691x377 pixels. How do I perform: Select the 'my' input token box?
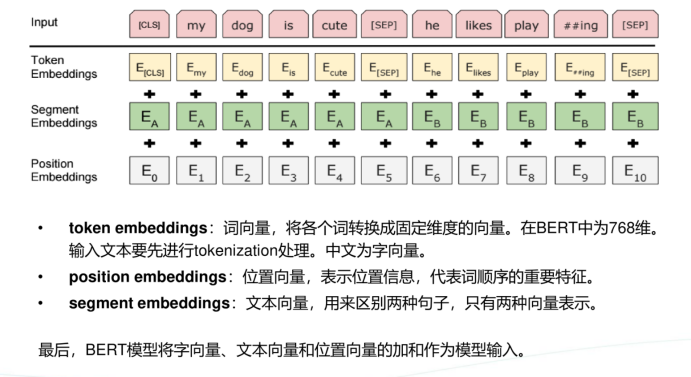pyautogui.click(x=196, y=24)
